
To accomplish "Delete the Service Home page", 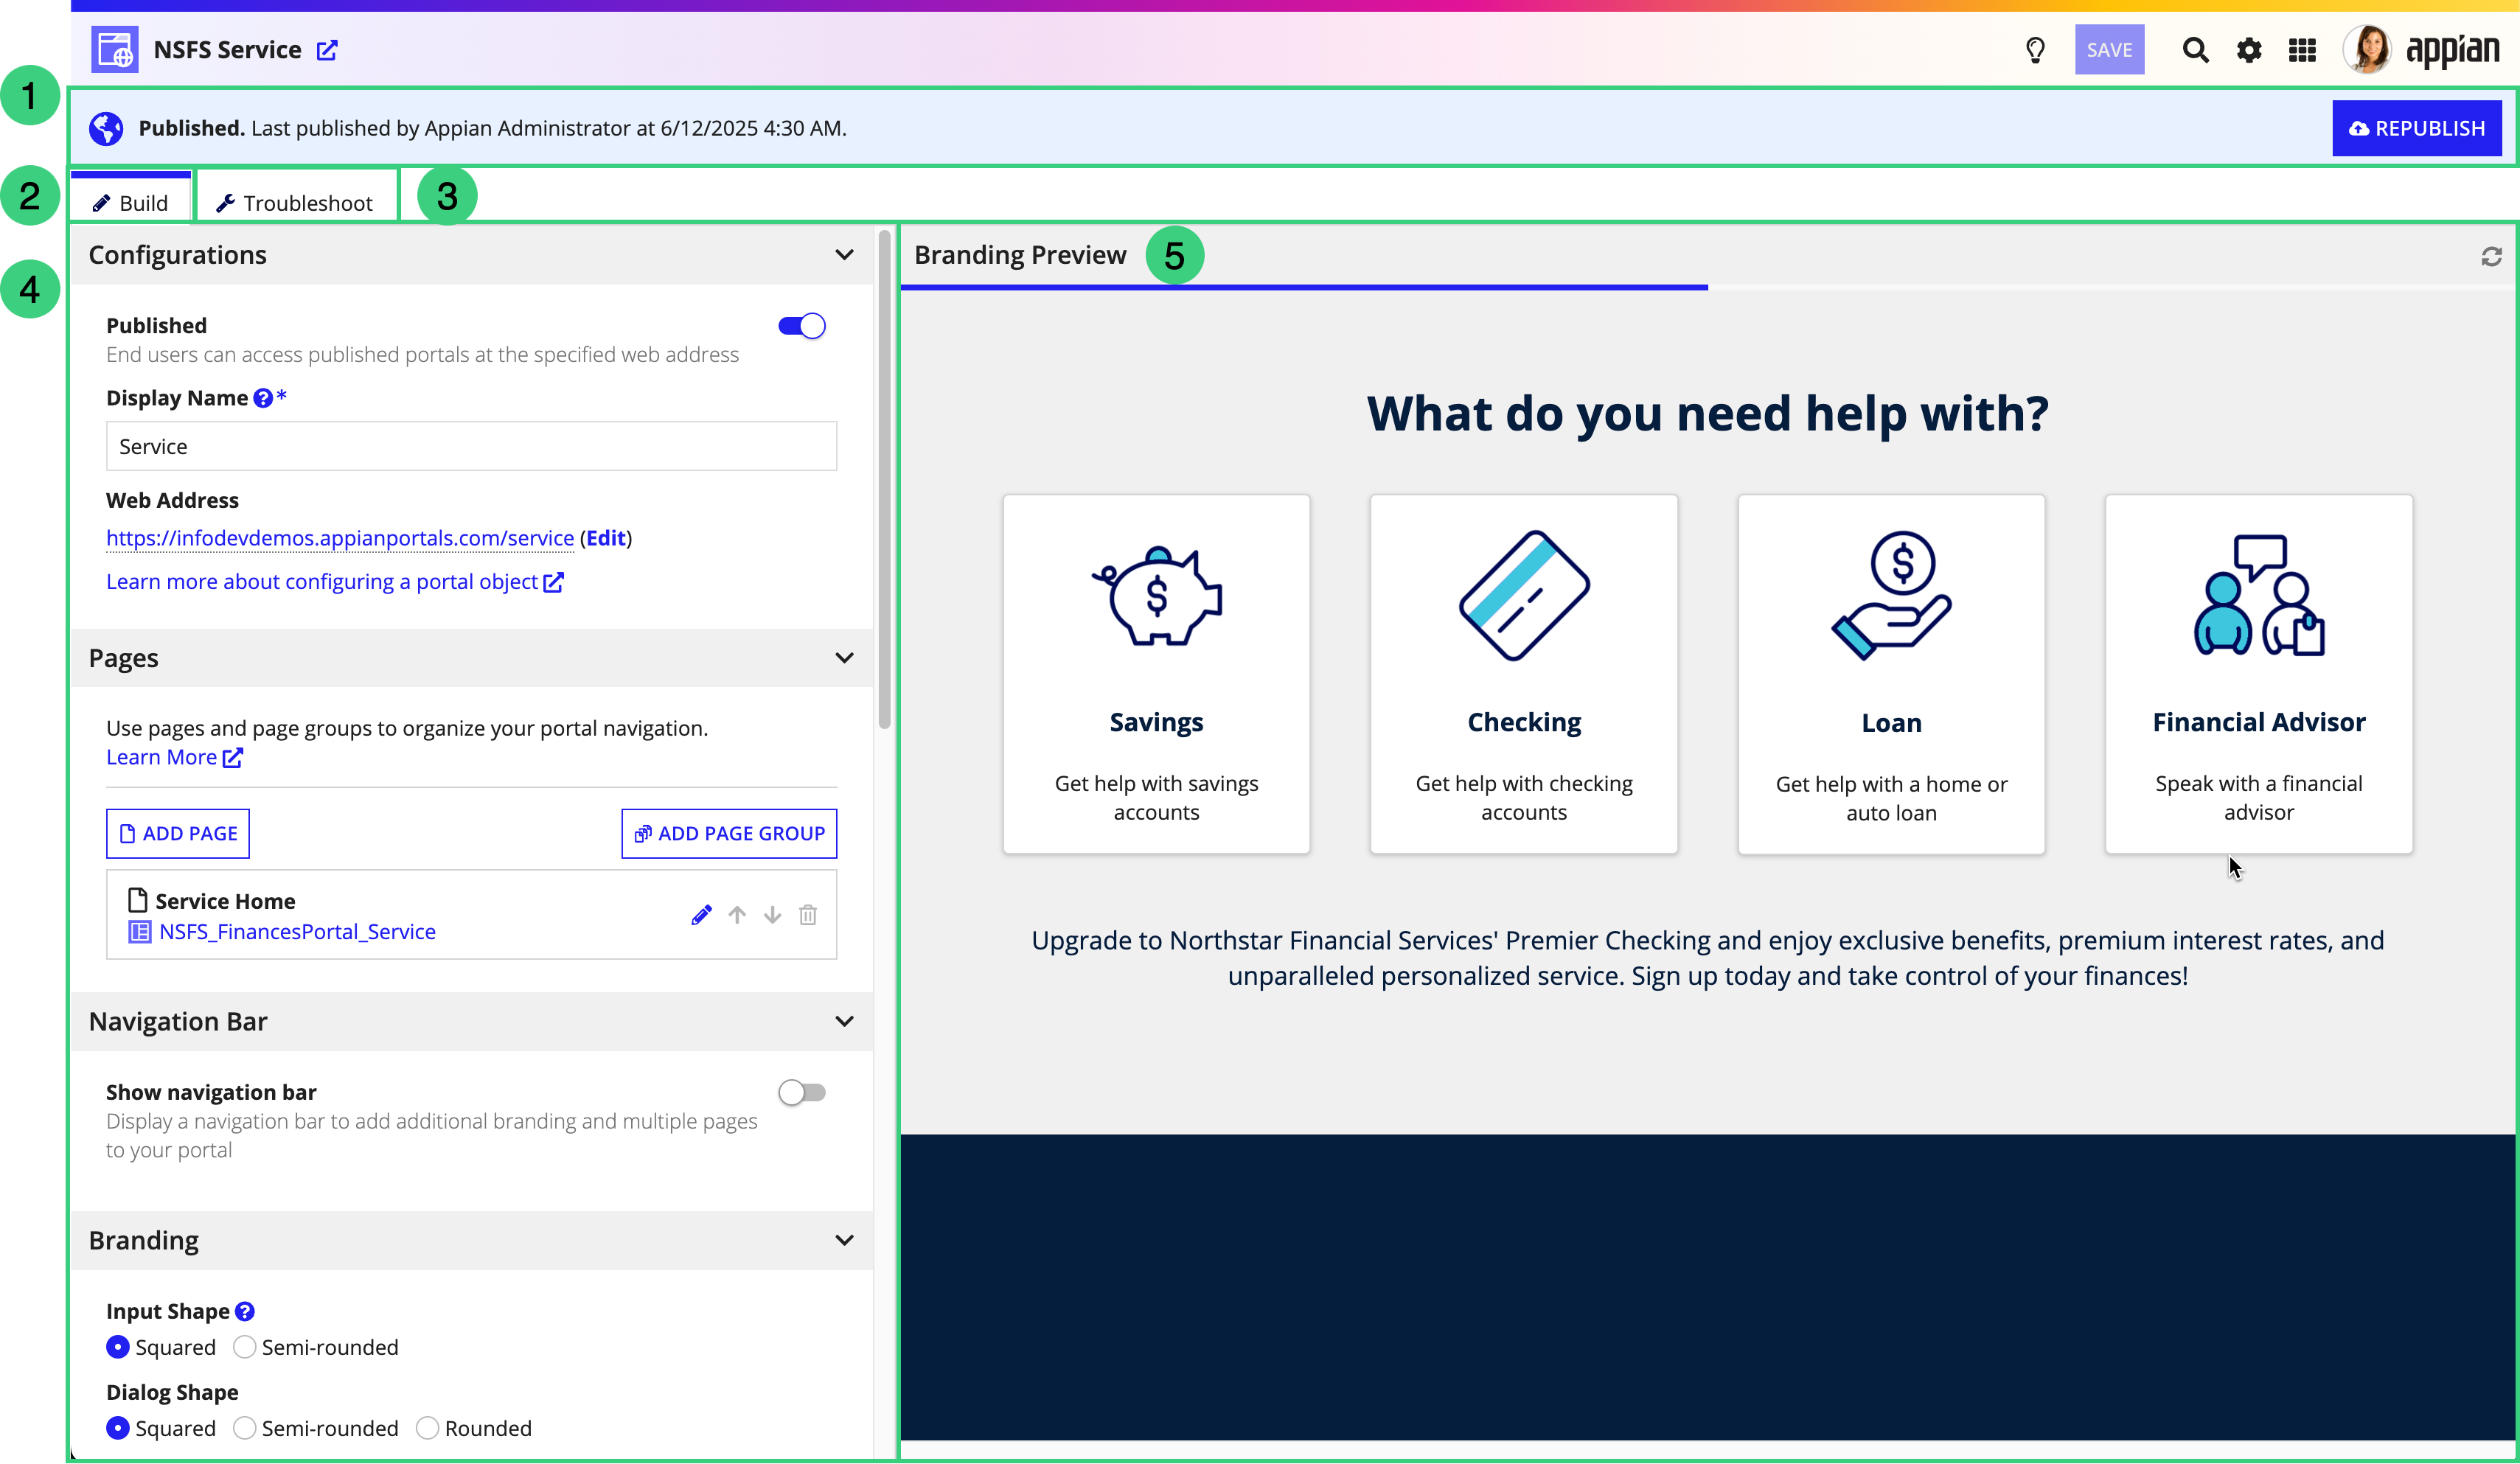I will (x=808, y=915).
